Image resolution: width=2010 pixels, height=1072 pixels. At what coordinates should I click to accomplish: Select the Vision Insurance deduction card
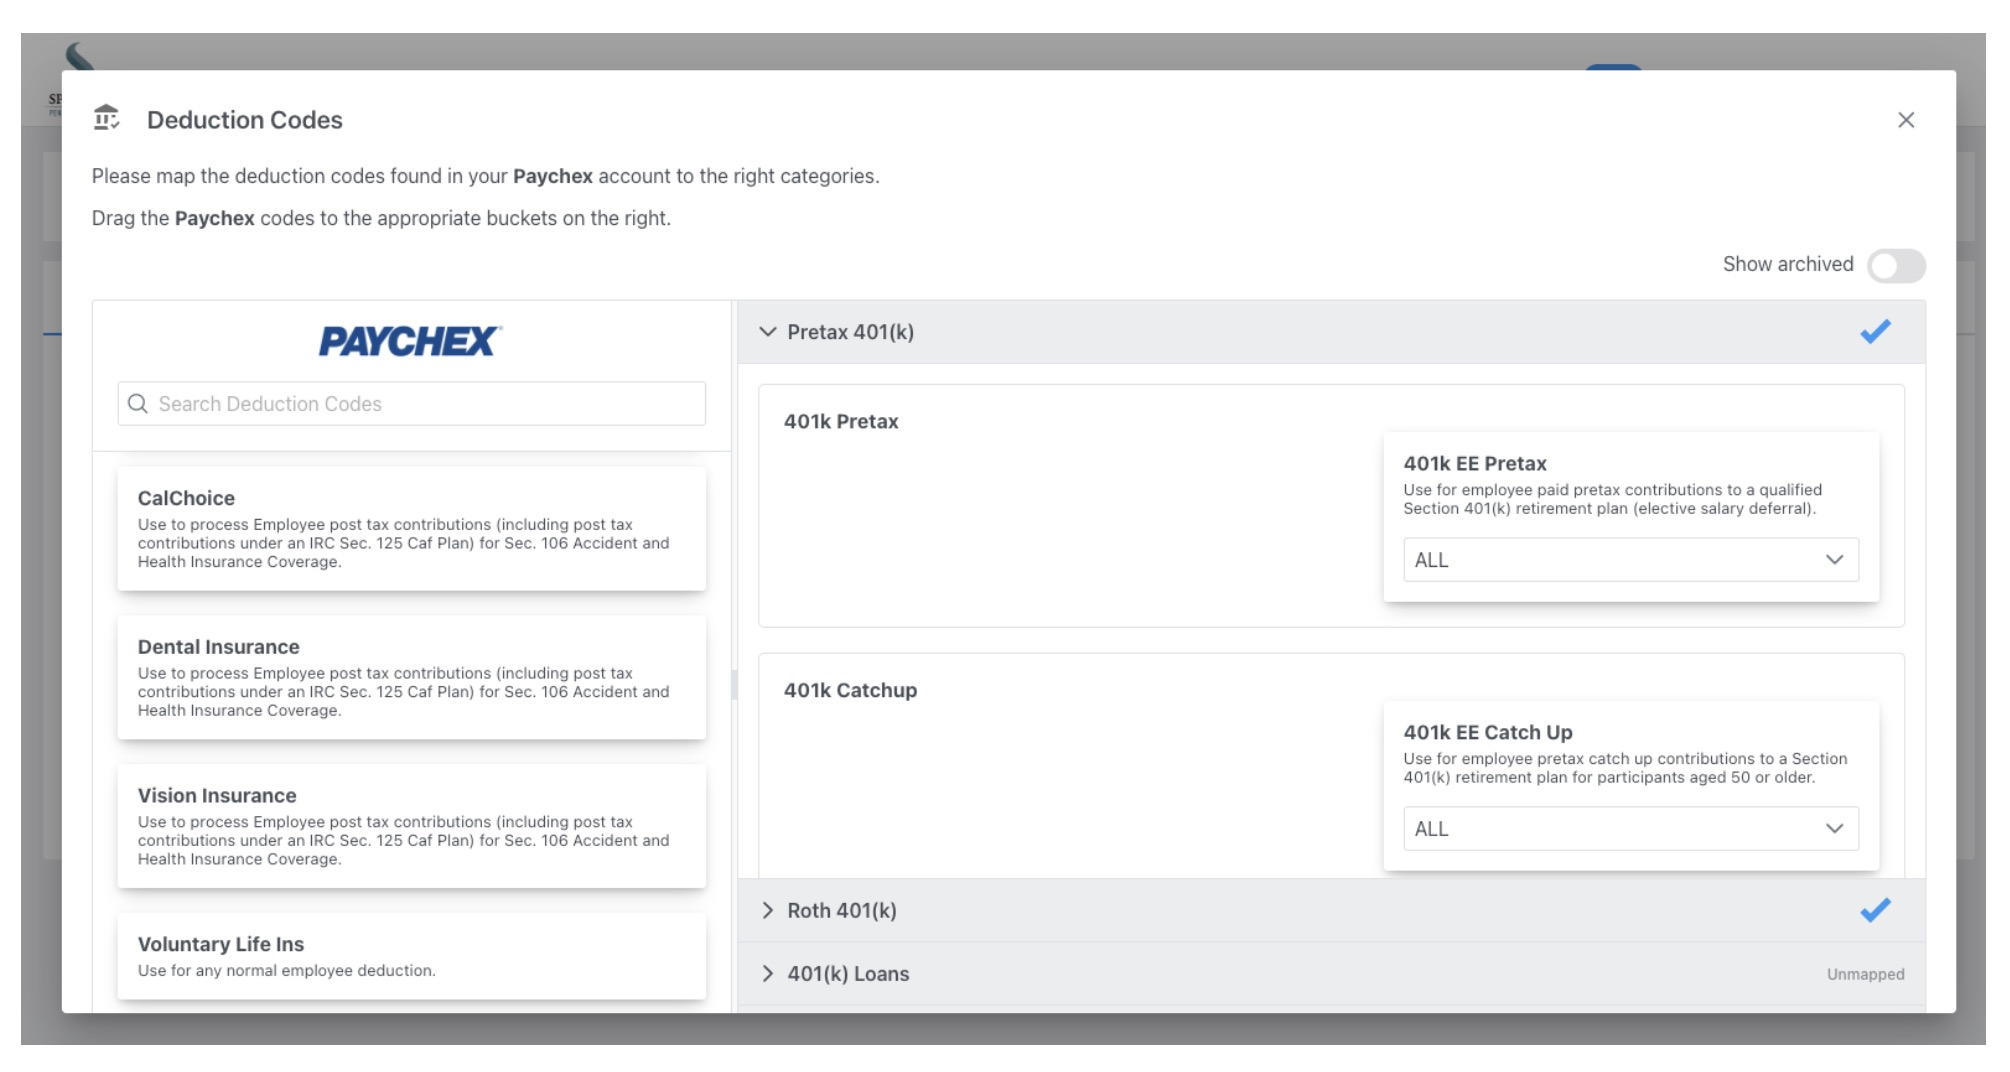point(410,825)
